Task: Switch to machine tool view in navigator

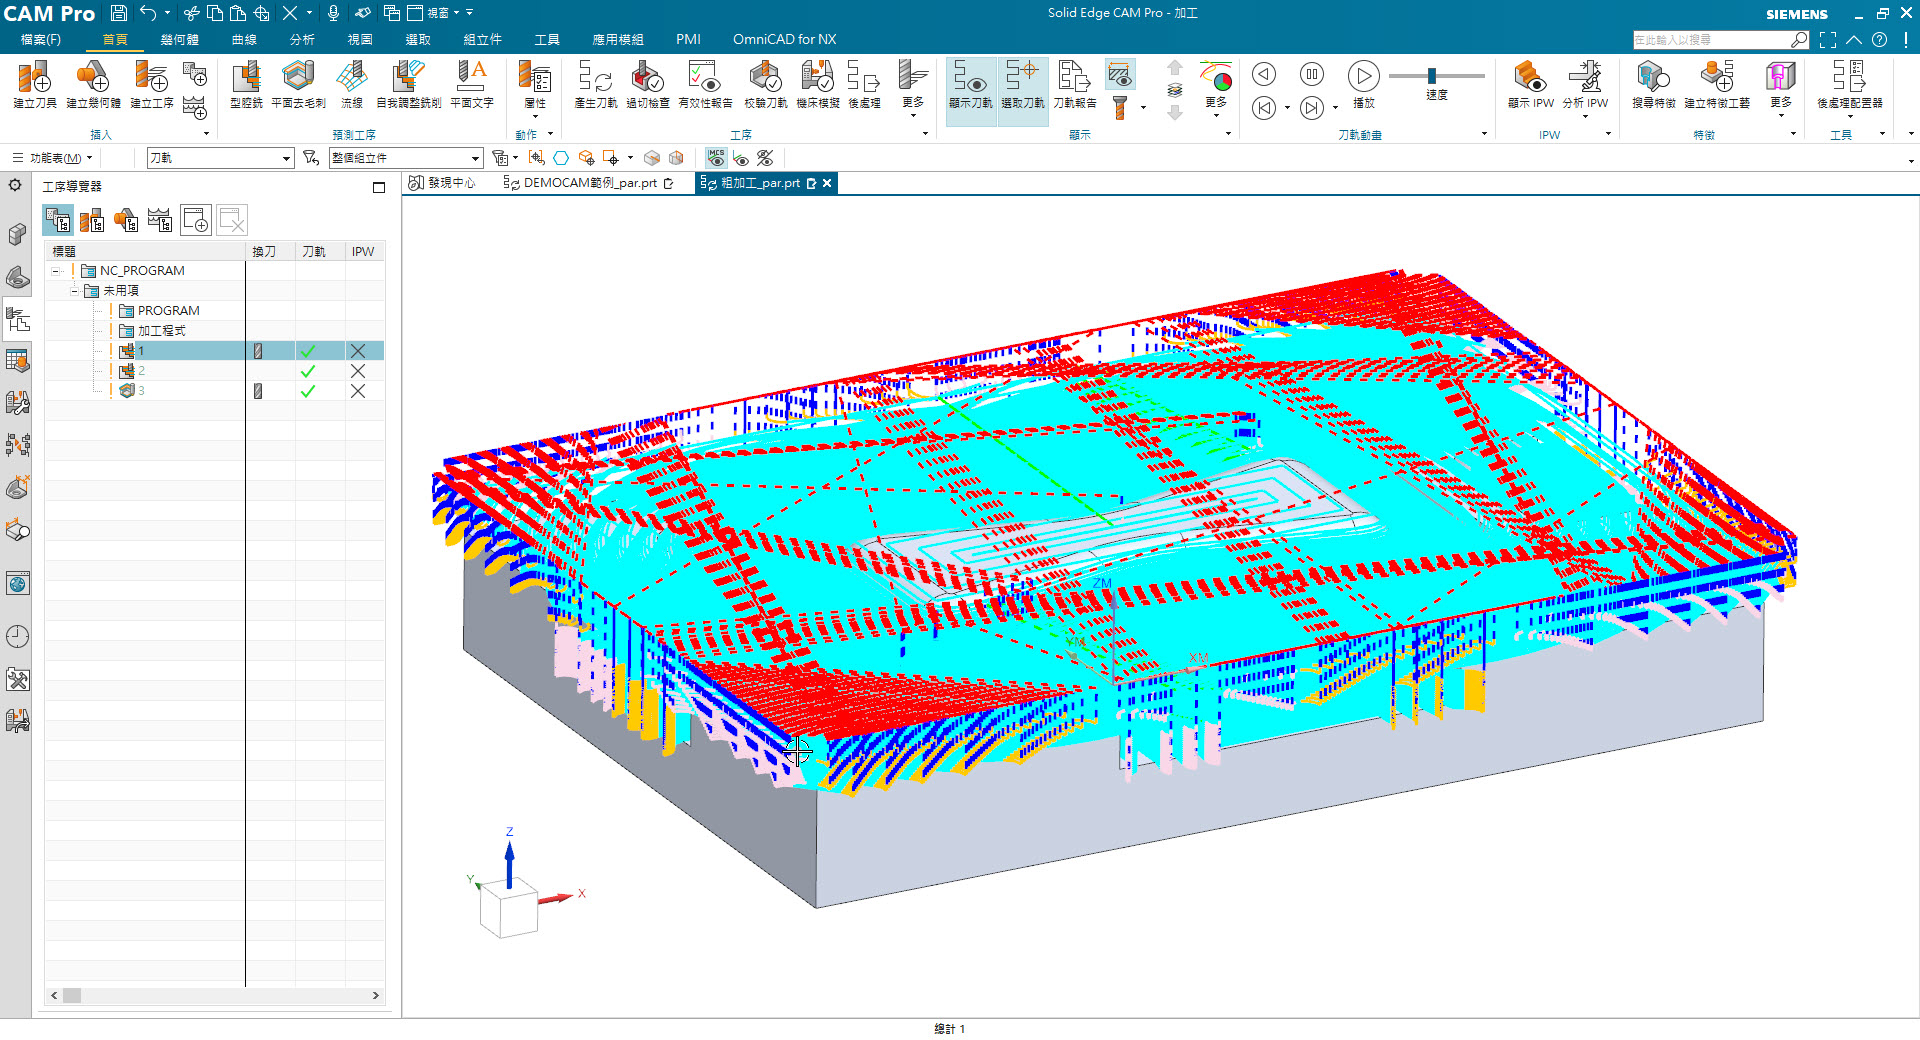Action: pos(92,220)
